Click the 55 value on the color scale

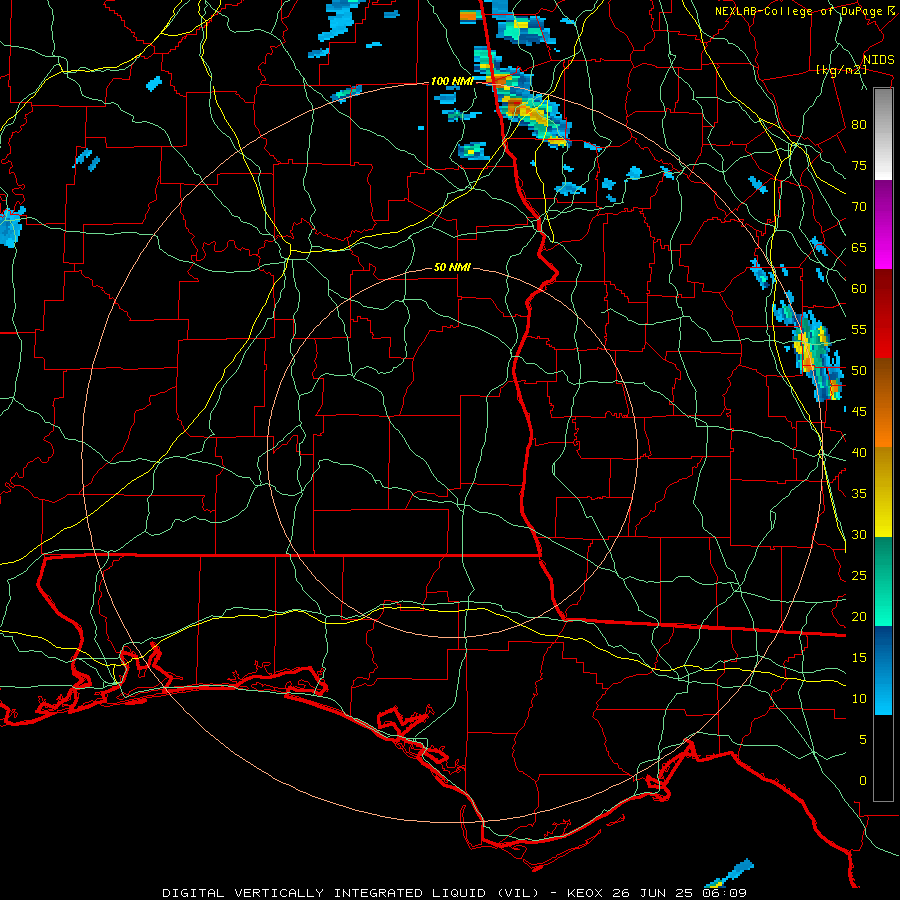point(859,329)
